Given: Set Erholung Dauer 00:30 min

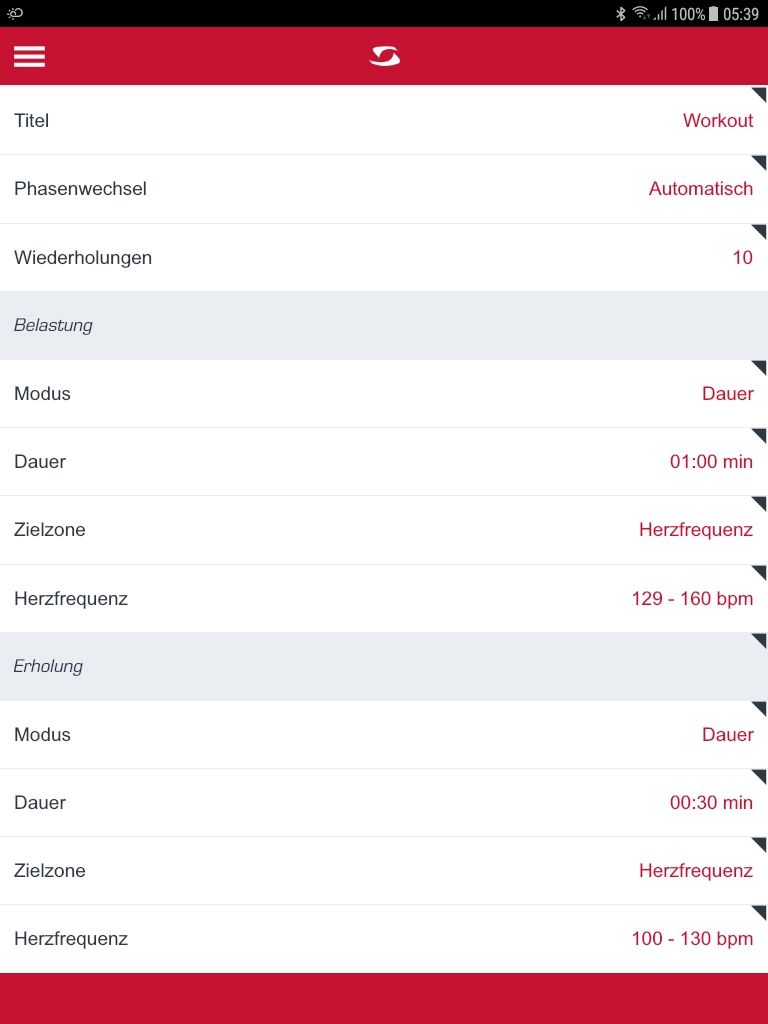Looking at the screenshot, I should pyautogui.click(x=710, y=803).
